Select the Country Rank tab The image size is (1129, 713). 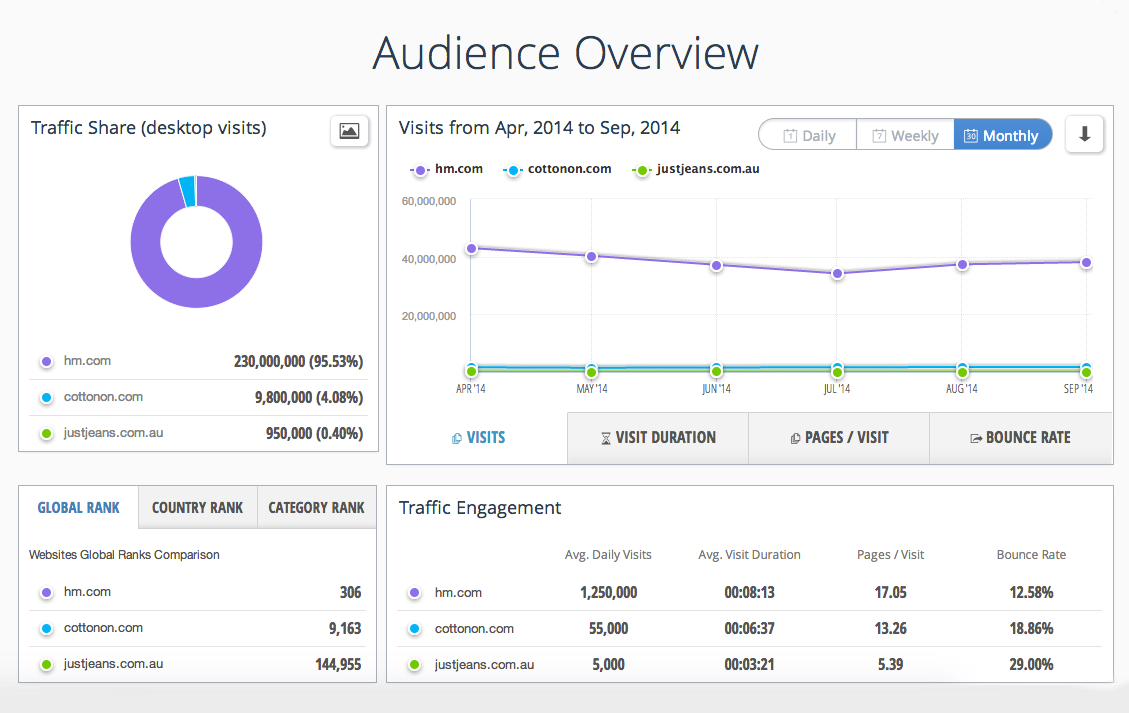point(197,508)
